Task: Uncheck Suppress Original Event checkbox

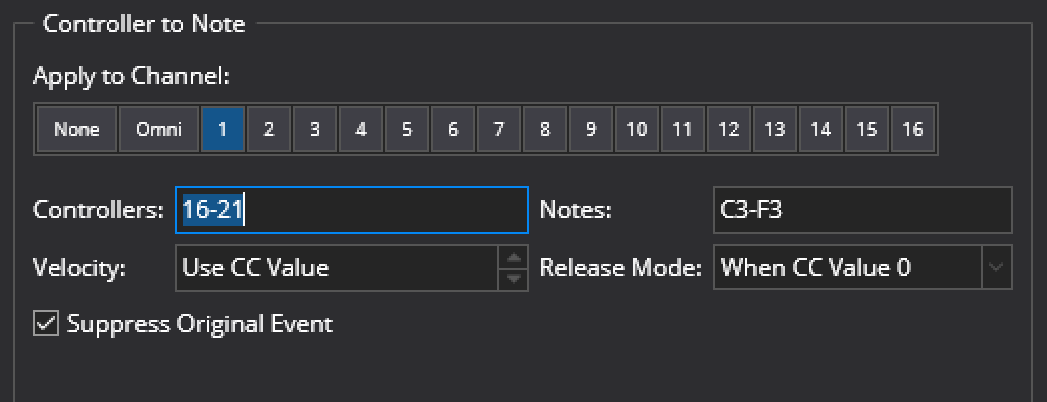Action: coord(46,324)
